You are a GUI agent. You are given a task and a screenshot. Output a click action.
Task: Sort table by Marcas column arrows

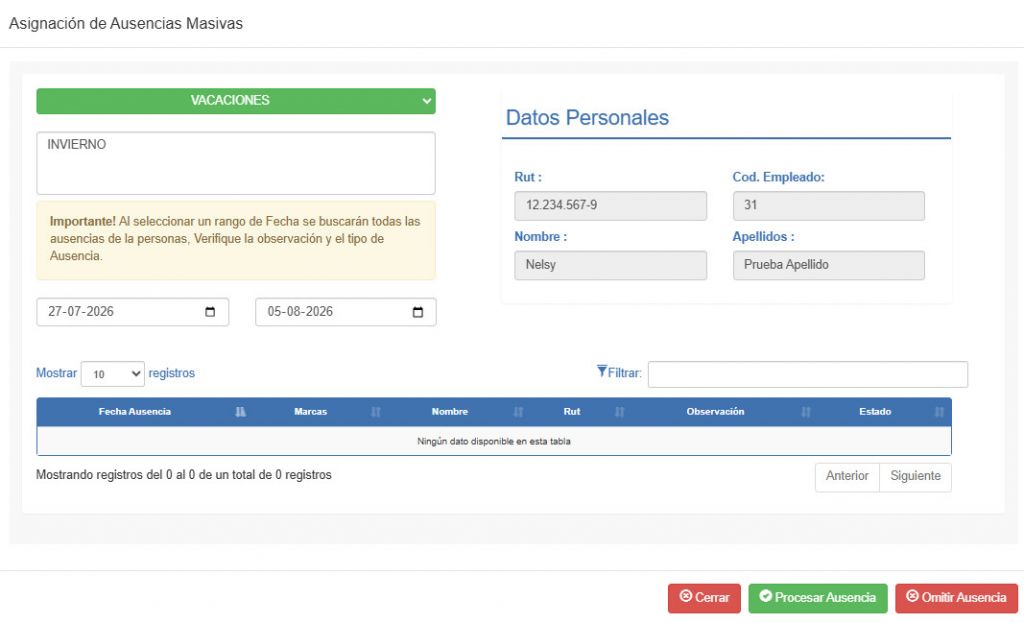coord(376,412)
